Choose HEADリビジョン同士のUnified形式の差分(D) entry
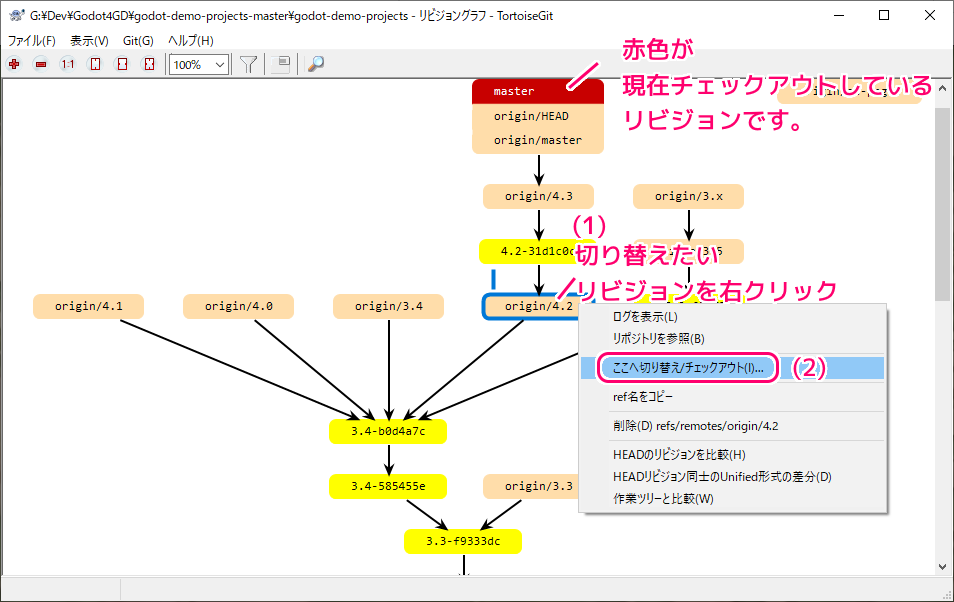The image size is (954, 602). pyautogui.click(x=733, y=477)
